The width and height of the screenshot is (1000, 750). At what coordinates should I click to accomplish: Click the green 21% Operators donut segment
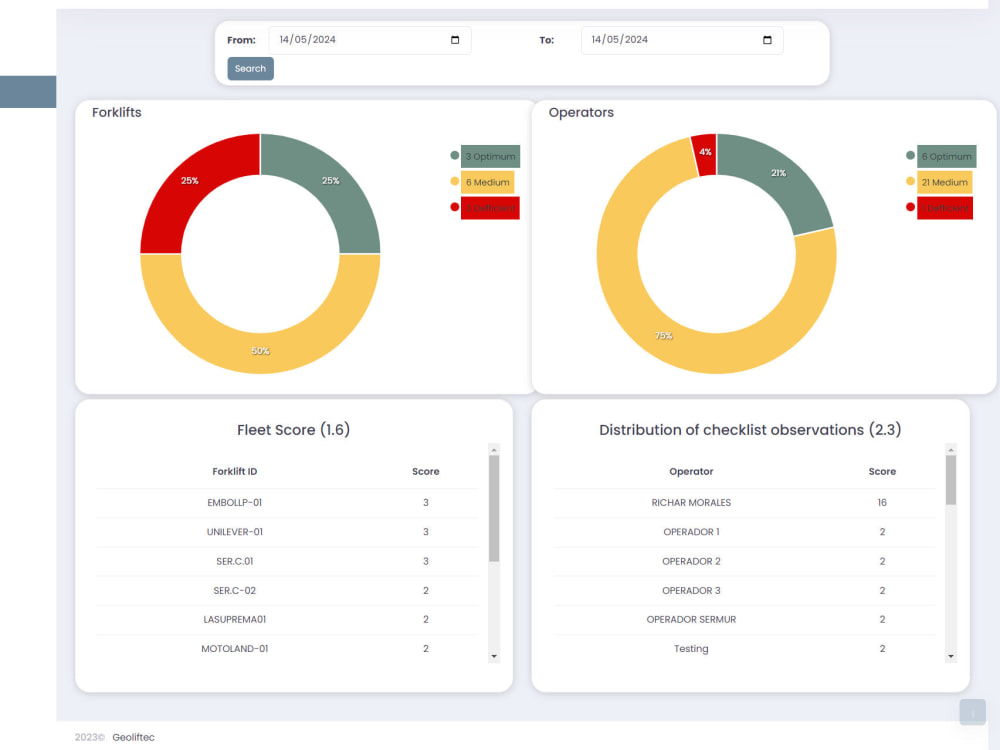[778, 173]
